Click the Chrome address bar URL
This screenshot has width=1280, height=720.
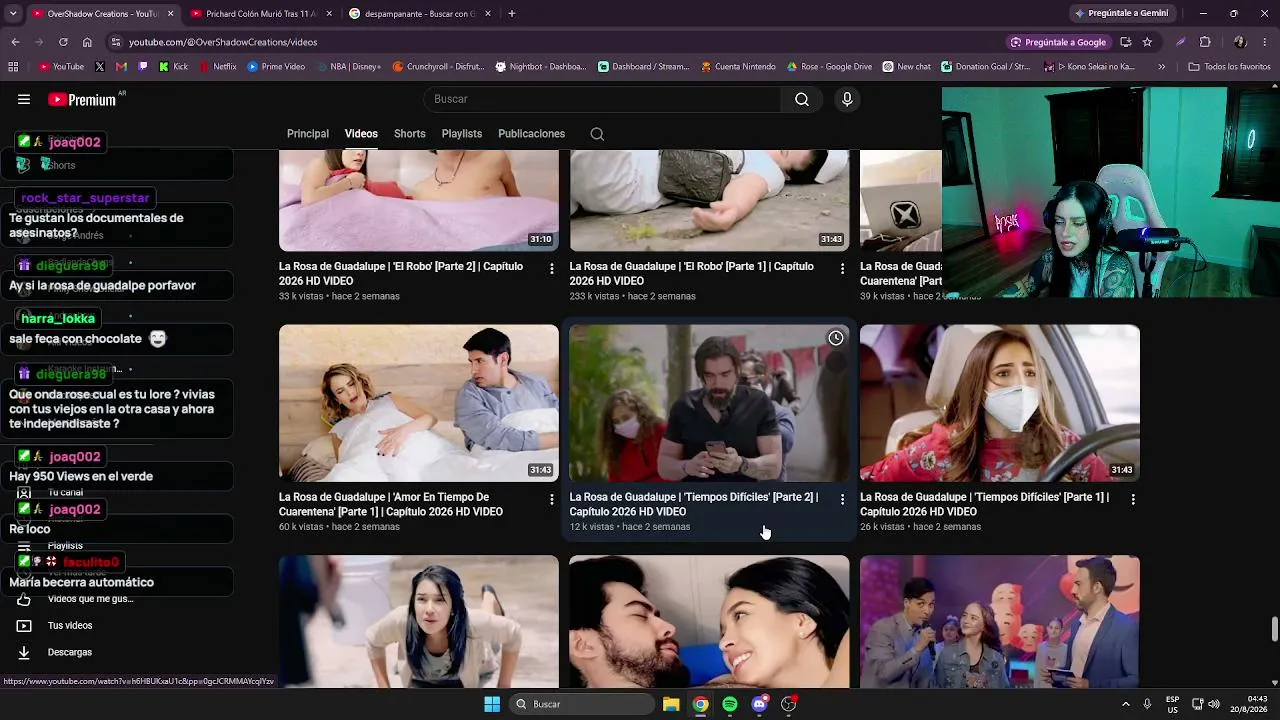(x=223, y=42)
